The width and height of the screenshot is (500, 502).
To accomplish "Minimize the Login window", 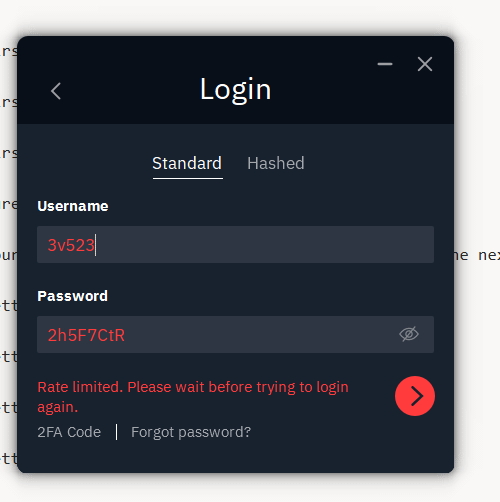I will [385, 64].
